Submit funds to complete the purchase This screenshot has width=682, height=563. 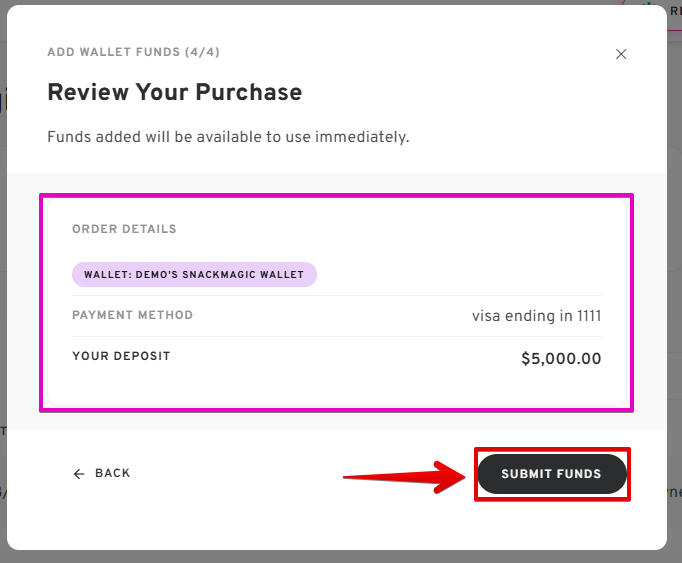click(551, 474)
